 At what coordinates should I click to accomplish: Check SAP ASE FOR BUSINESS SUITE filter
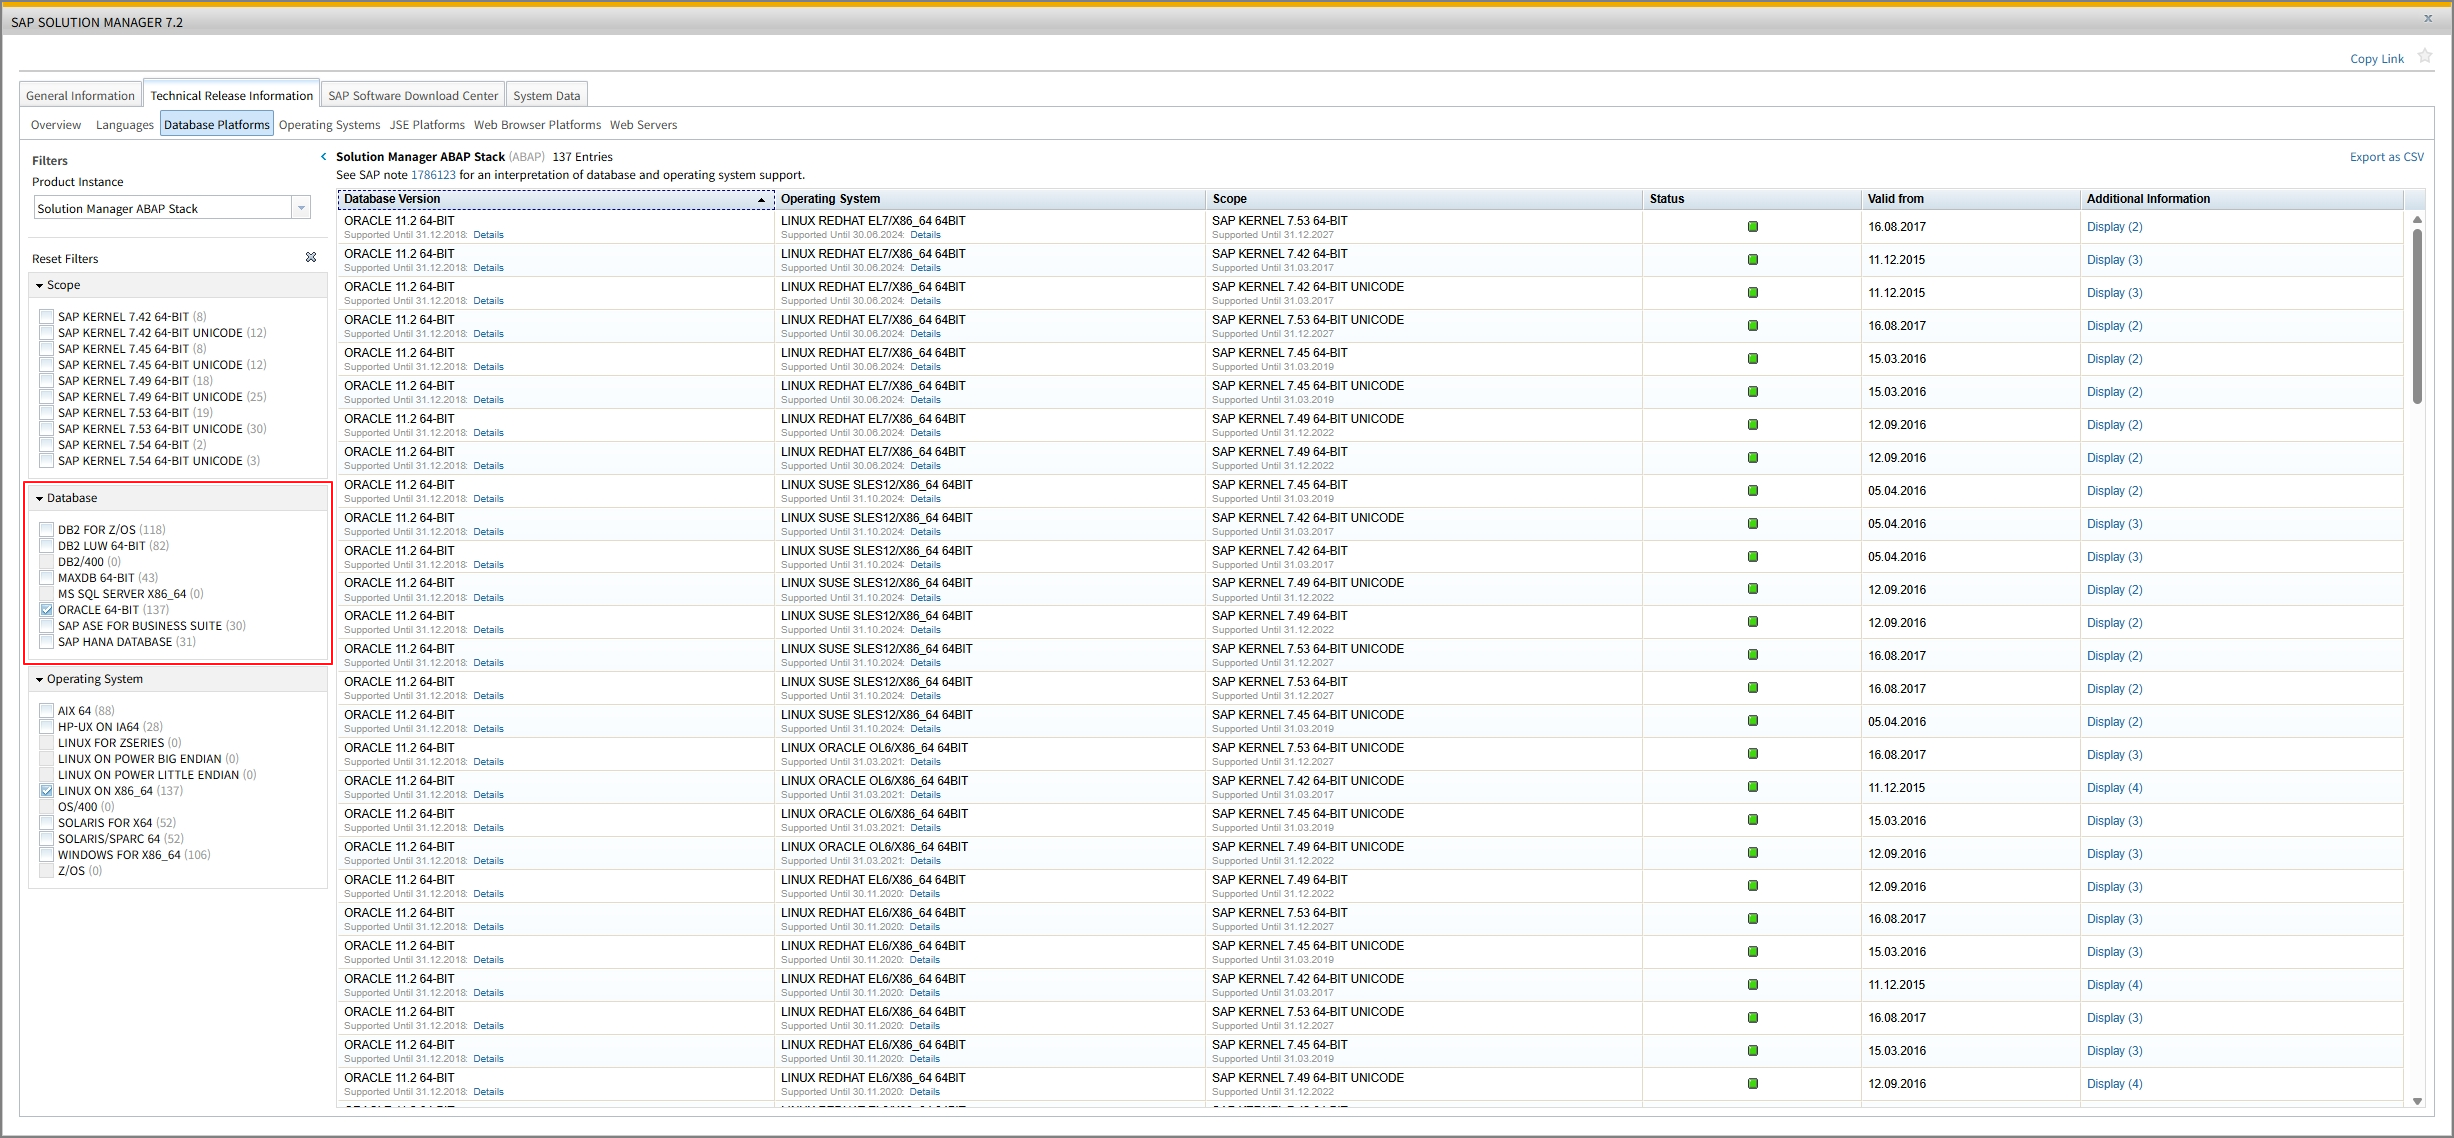46,626
